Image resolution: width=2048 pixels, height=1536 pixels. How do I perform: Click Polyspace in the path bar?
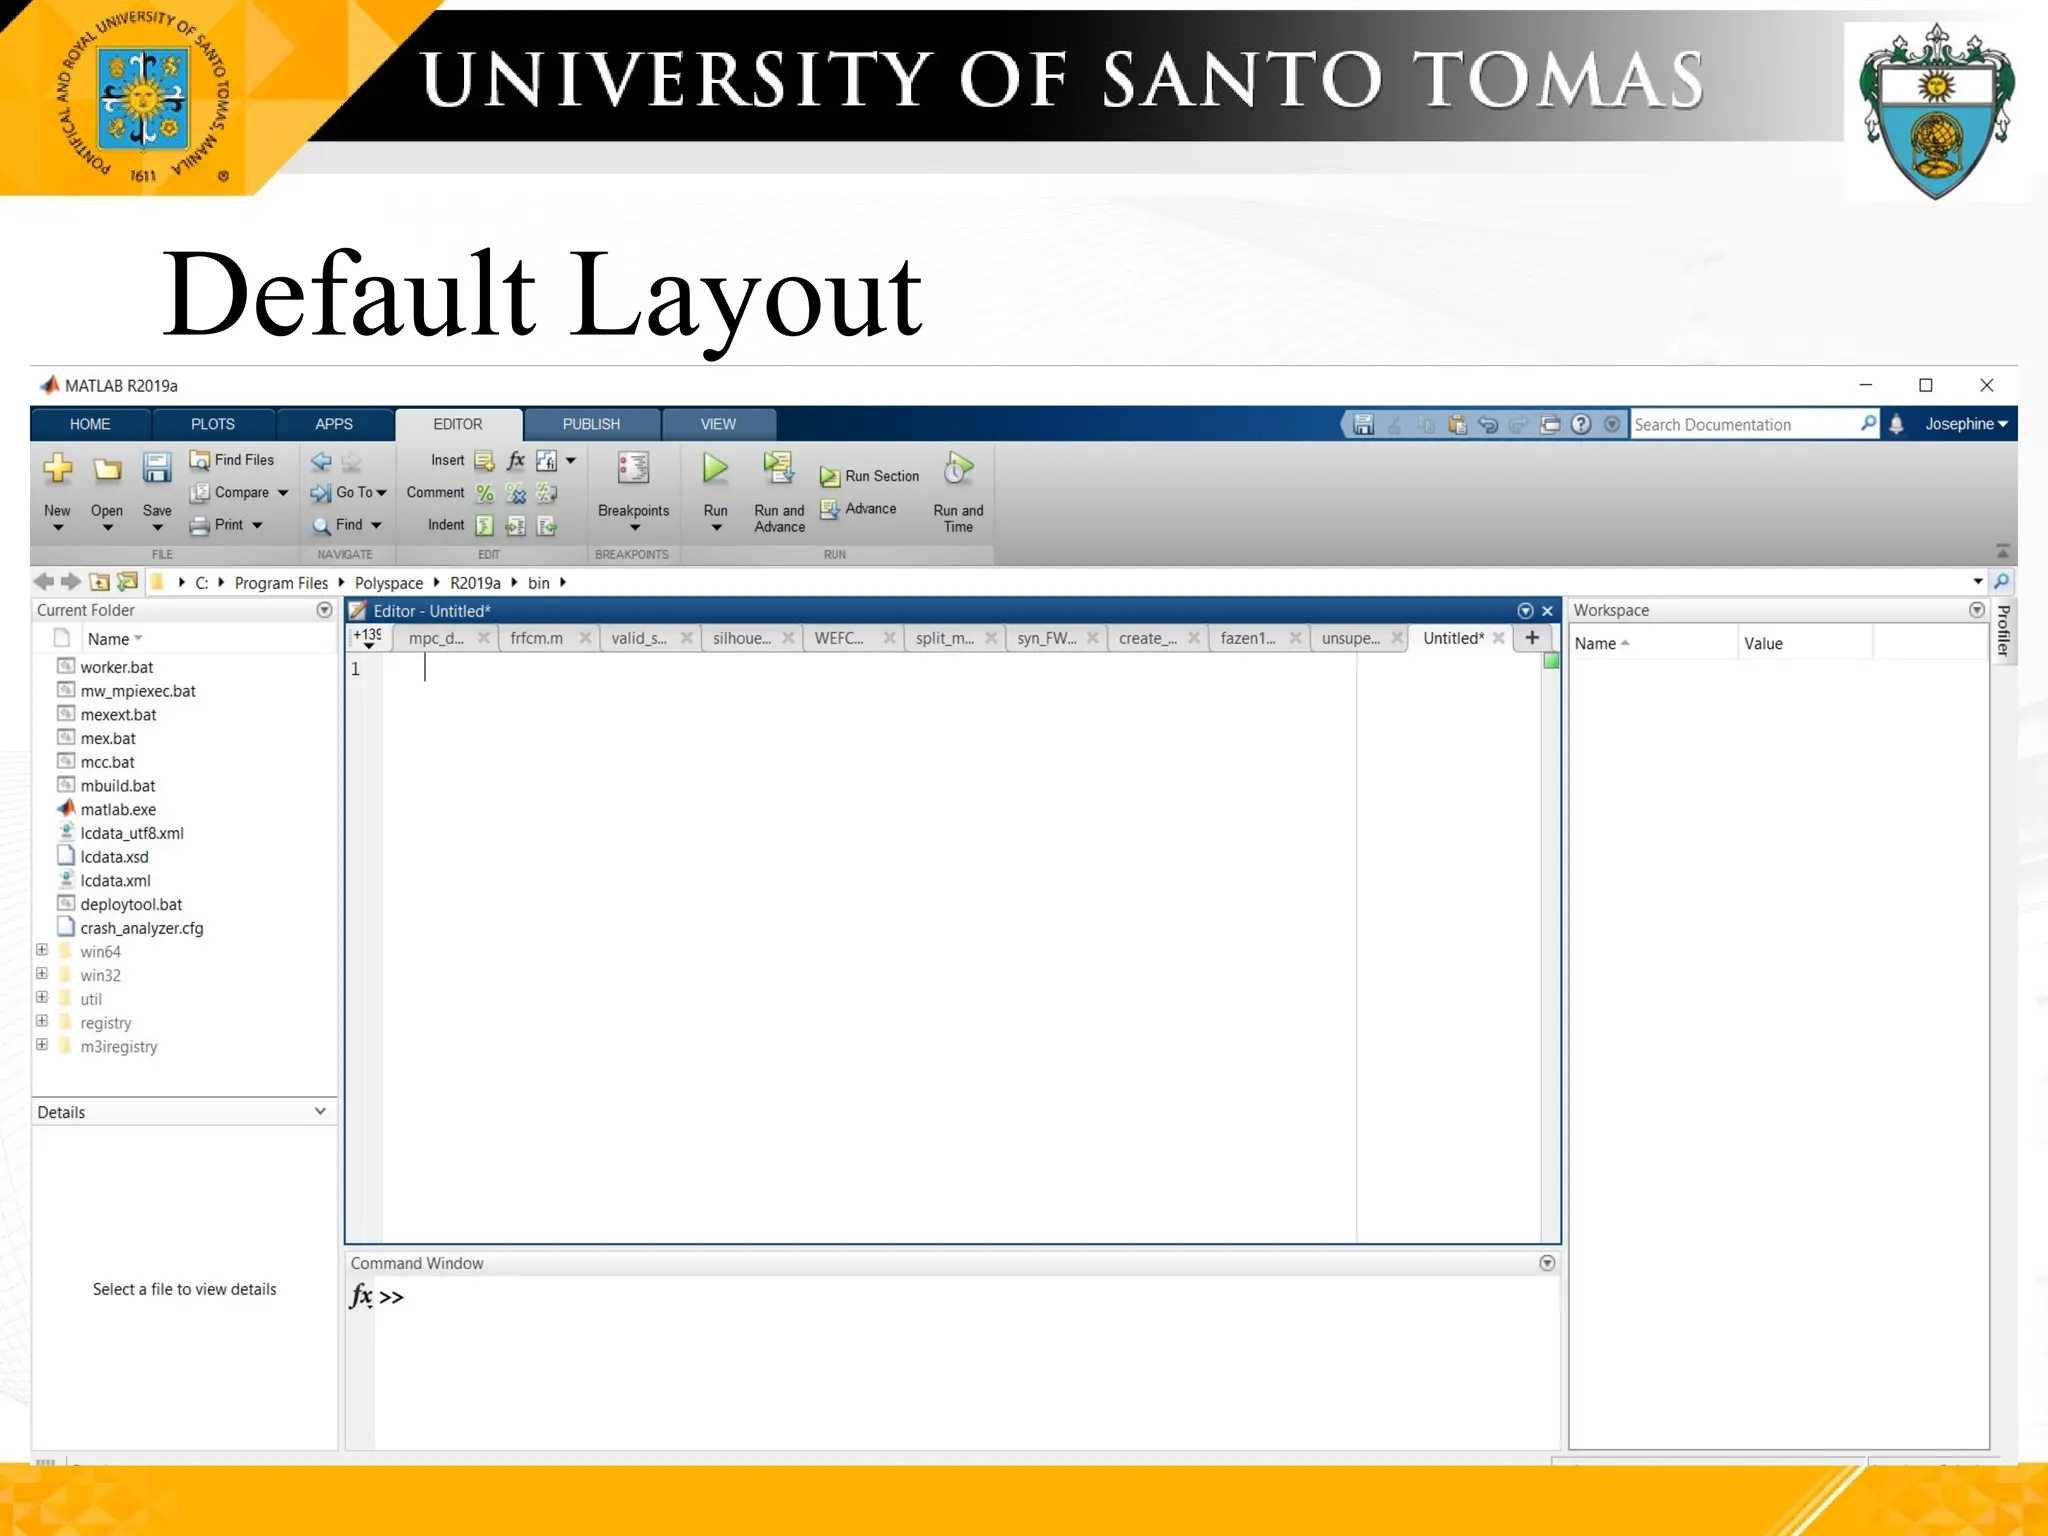tap(389, 583)
